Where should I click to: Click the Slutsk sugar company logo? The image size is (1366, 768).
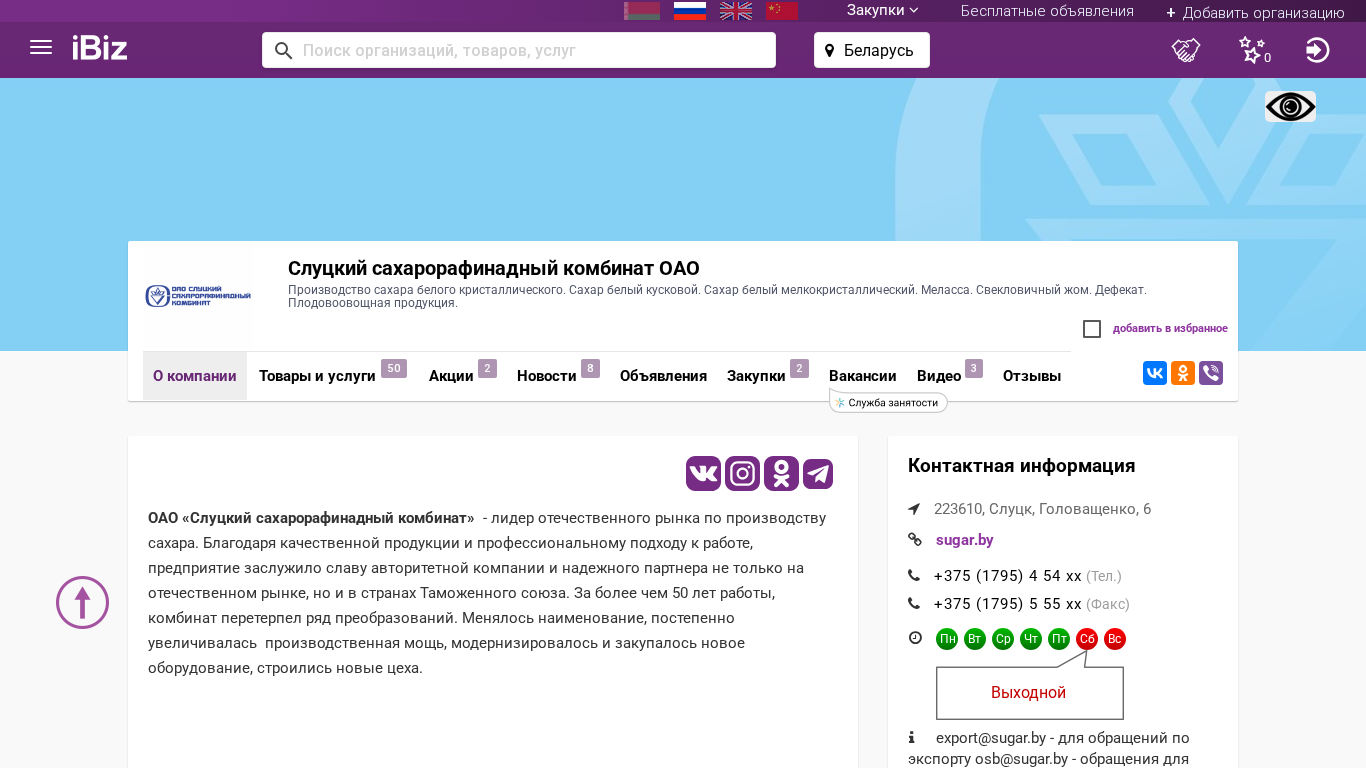pyautogui.click(x=198, y=296)
